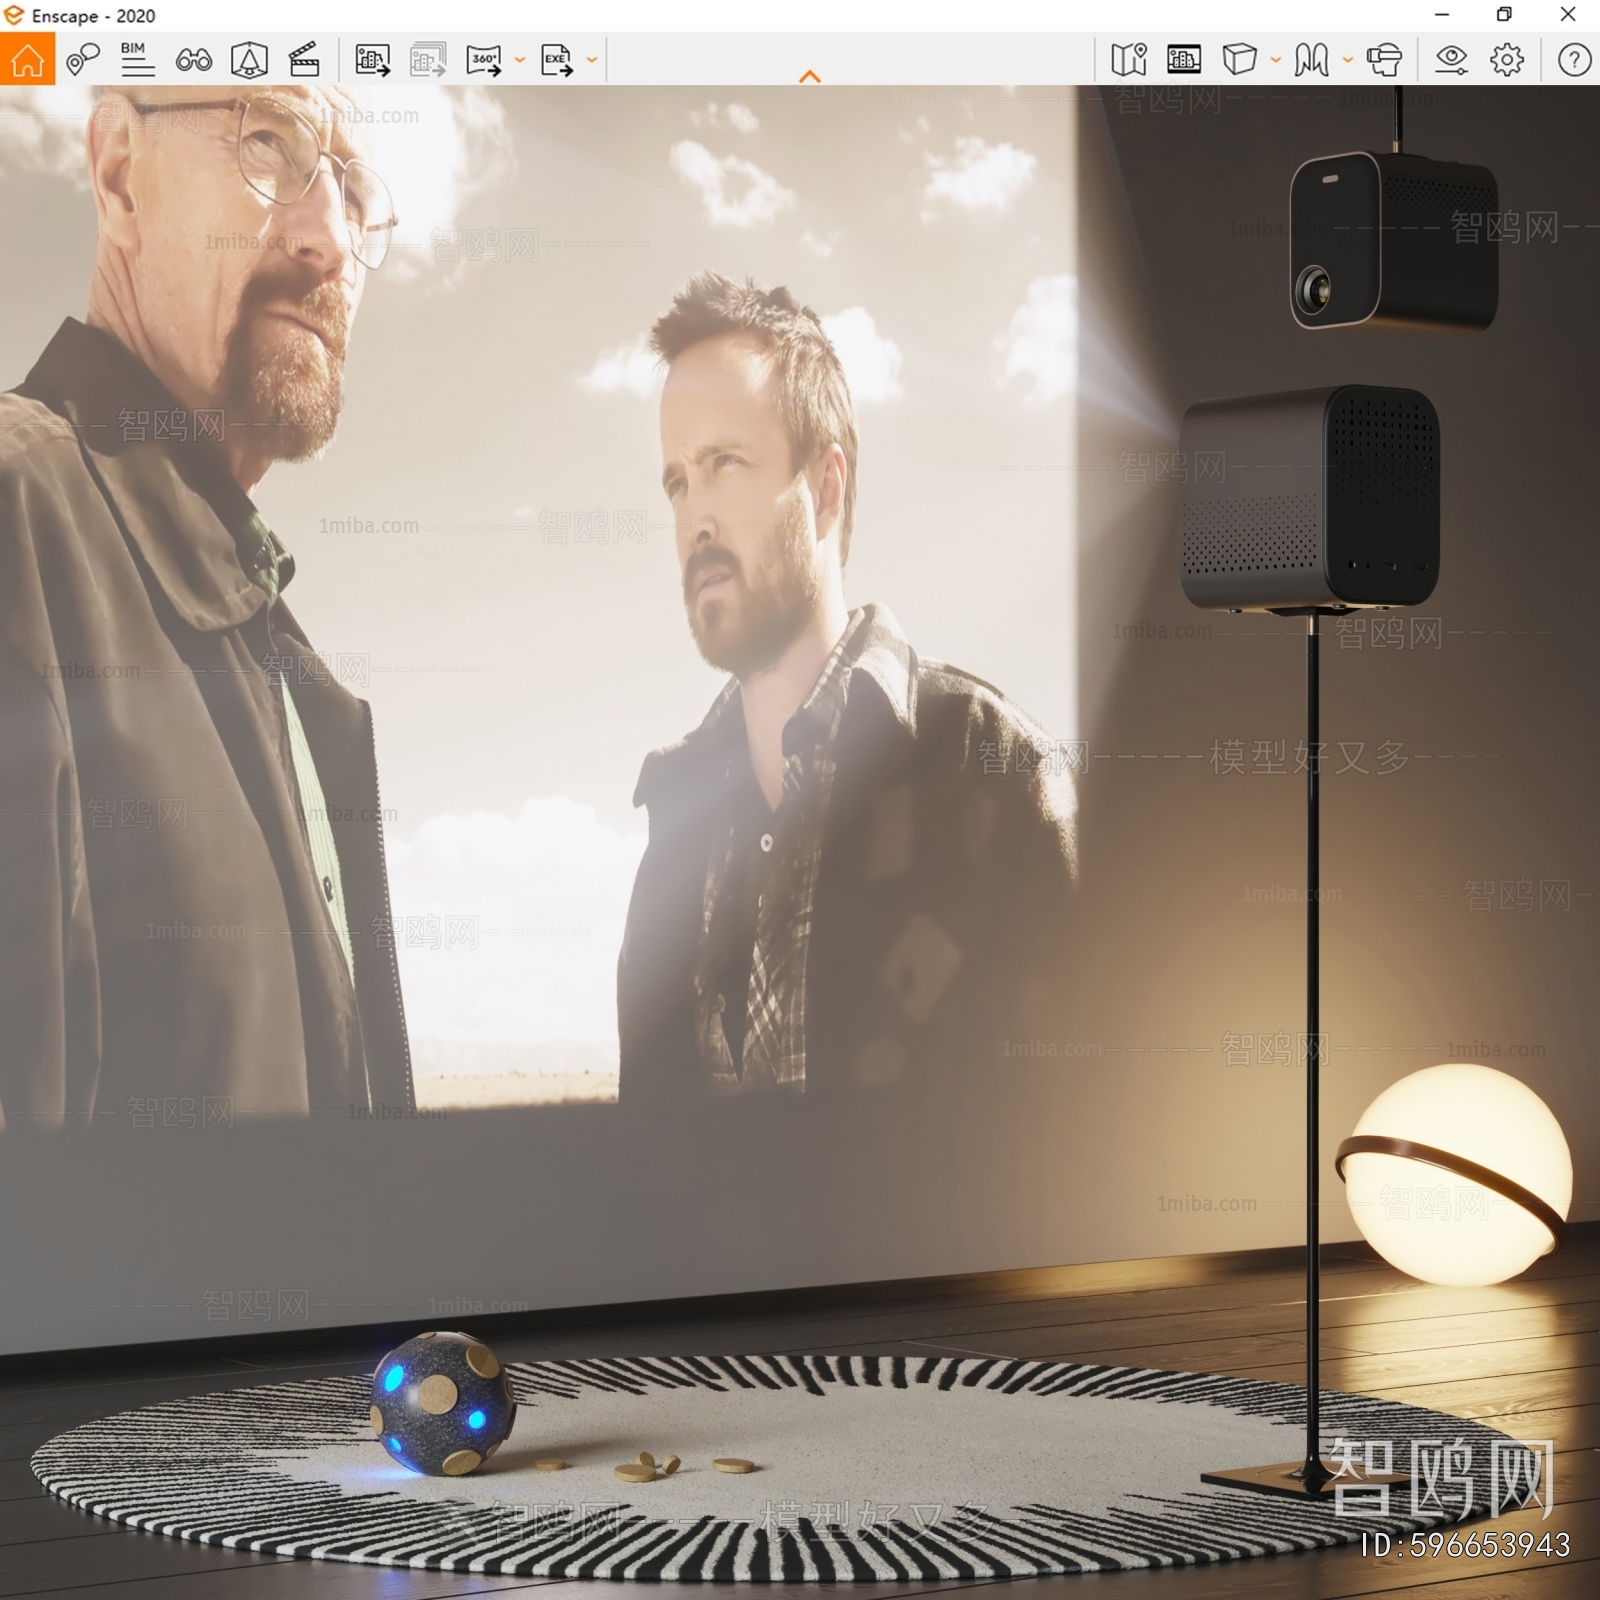The width and height of the screenshot is (1600, 1600).
Task: Restore down the Enscape window
Action: click(x=1504, y=14)
